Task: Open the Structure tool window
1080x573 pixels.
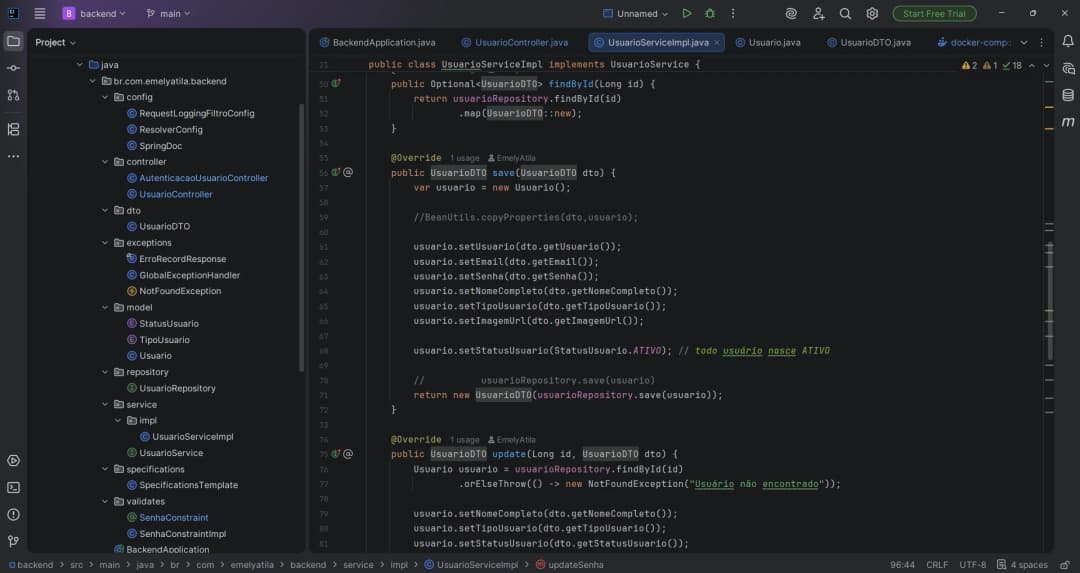Action: click(13, 129)
